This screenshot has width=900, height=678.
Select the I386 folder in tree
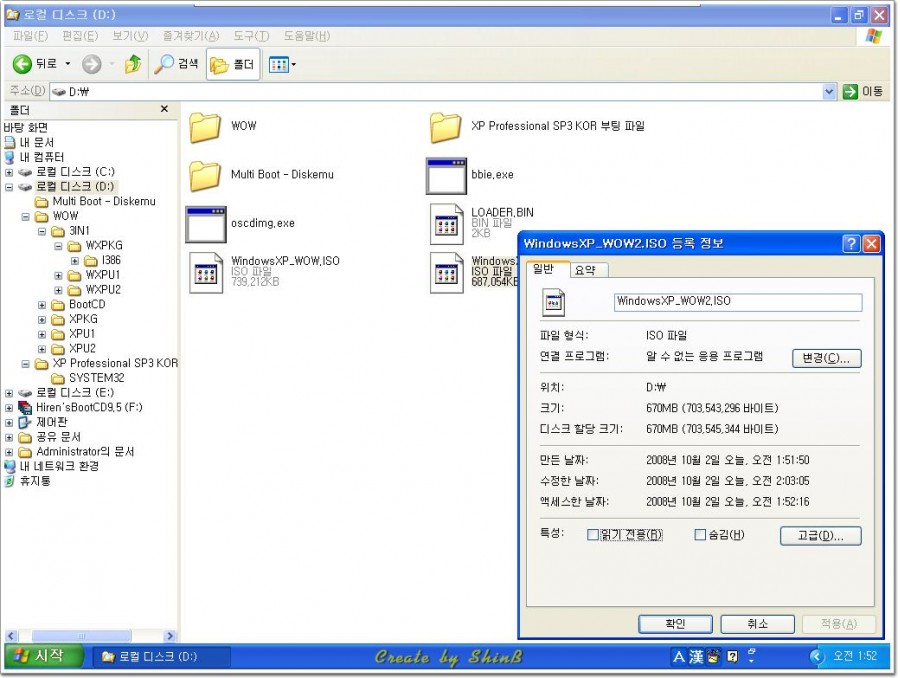click(111, 261)
